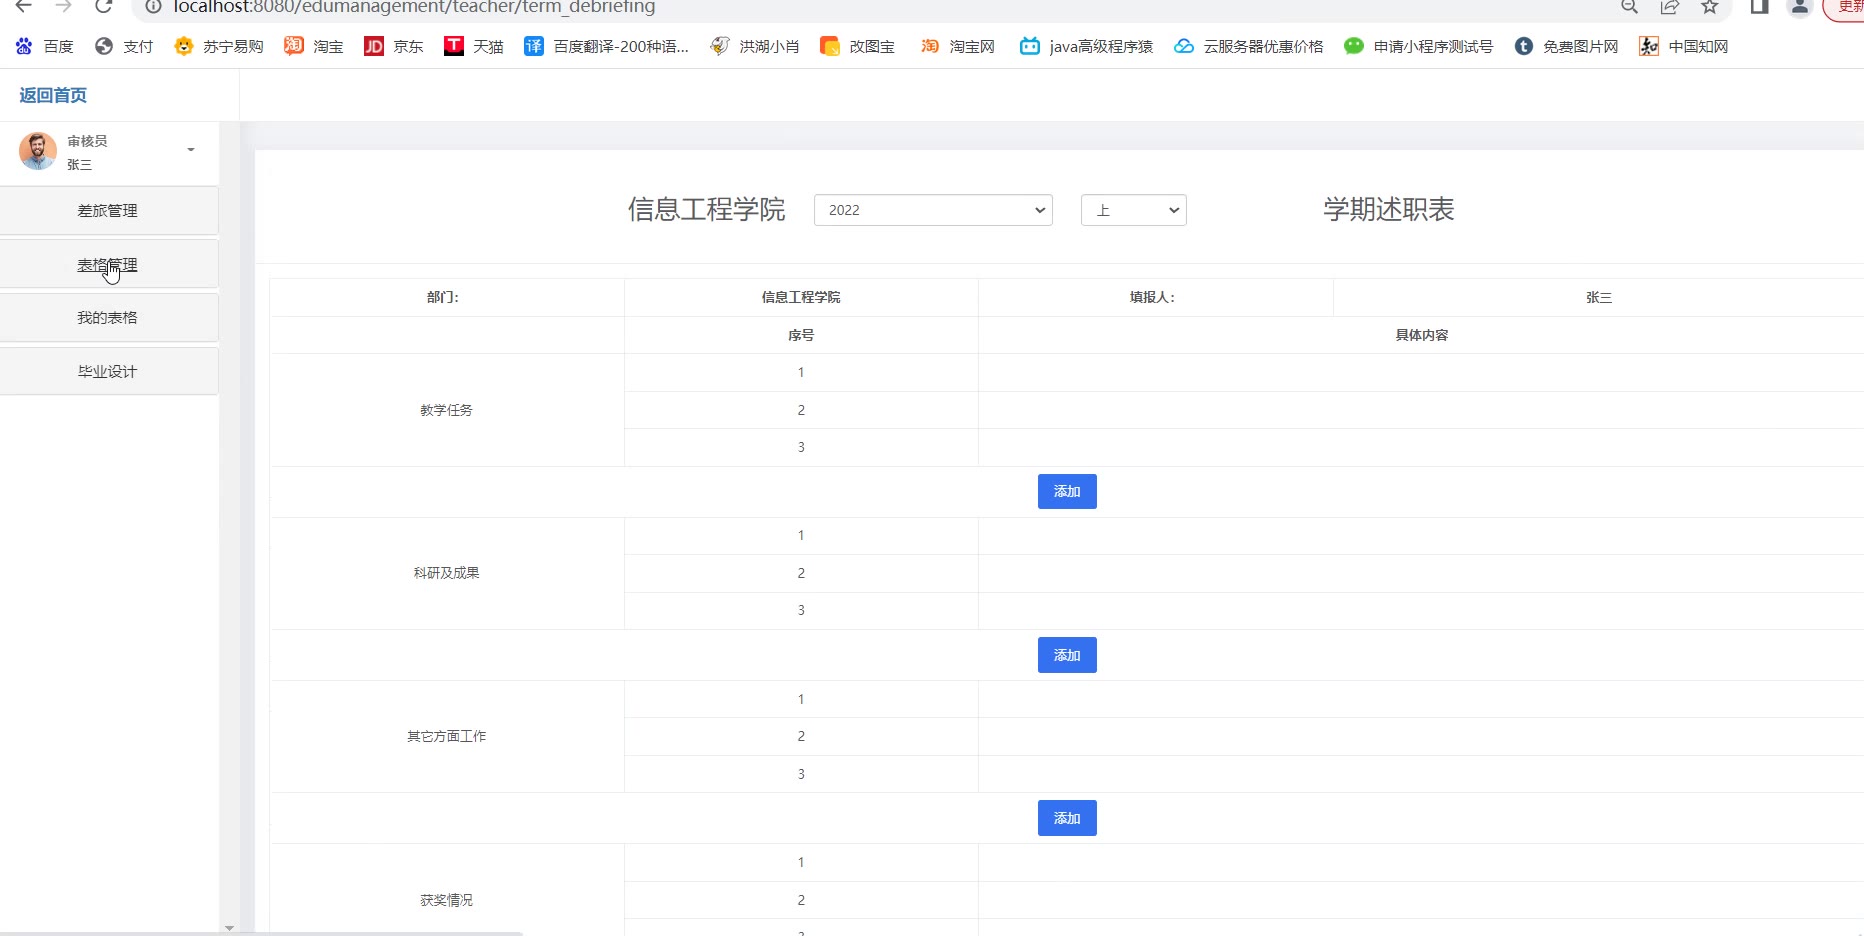Click the browser reload icon
Image resolution: width=1864 pixels, height=936 pixels.
tap(103, 7)
